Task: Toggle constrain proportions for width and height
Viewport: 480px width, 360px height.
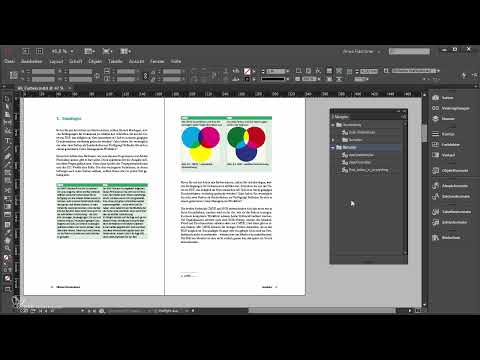Action: coord(97,76)
